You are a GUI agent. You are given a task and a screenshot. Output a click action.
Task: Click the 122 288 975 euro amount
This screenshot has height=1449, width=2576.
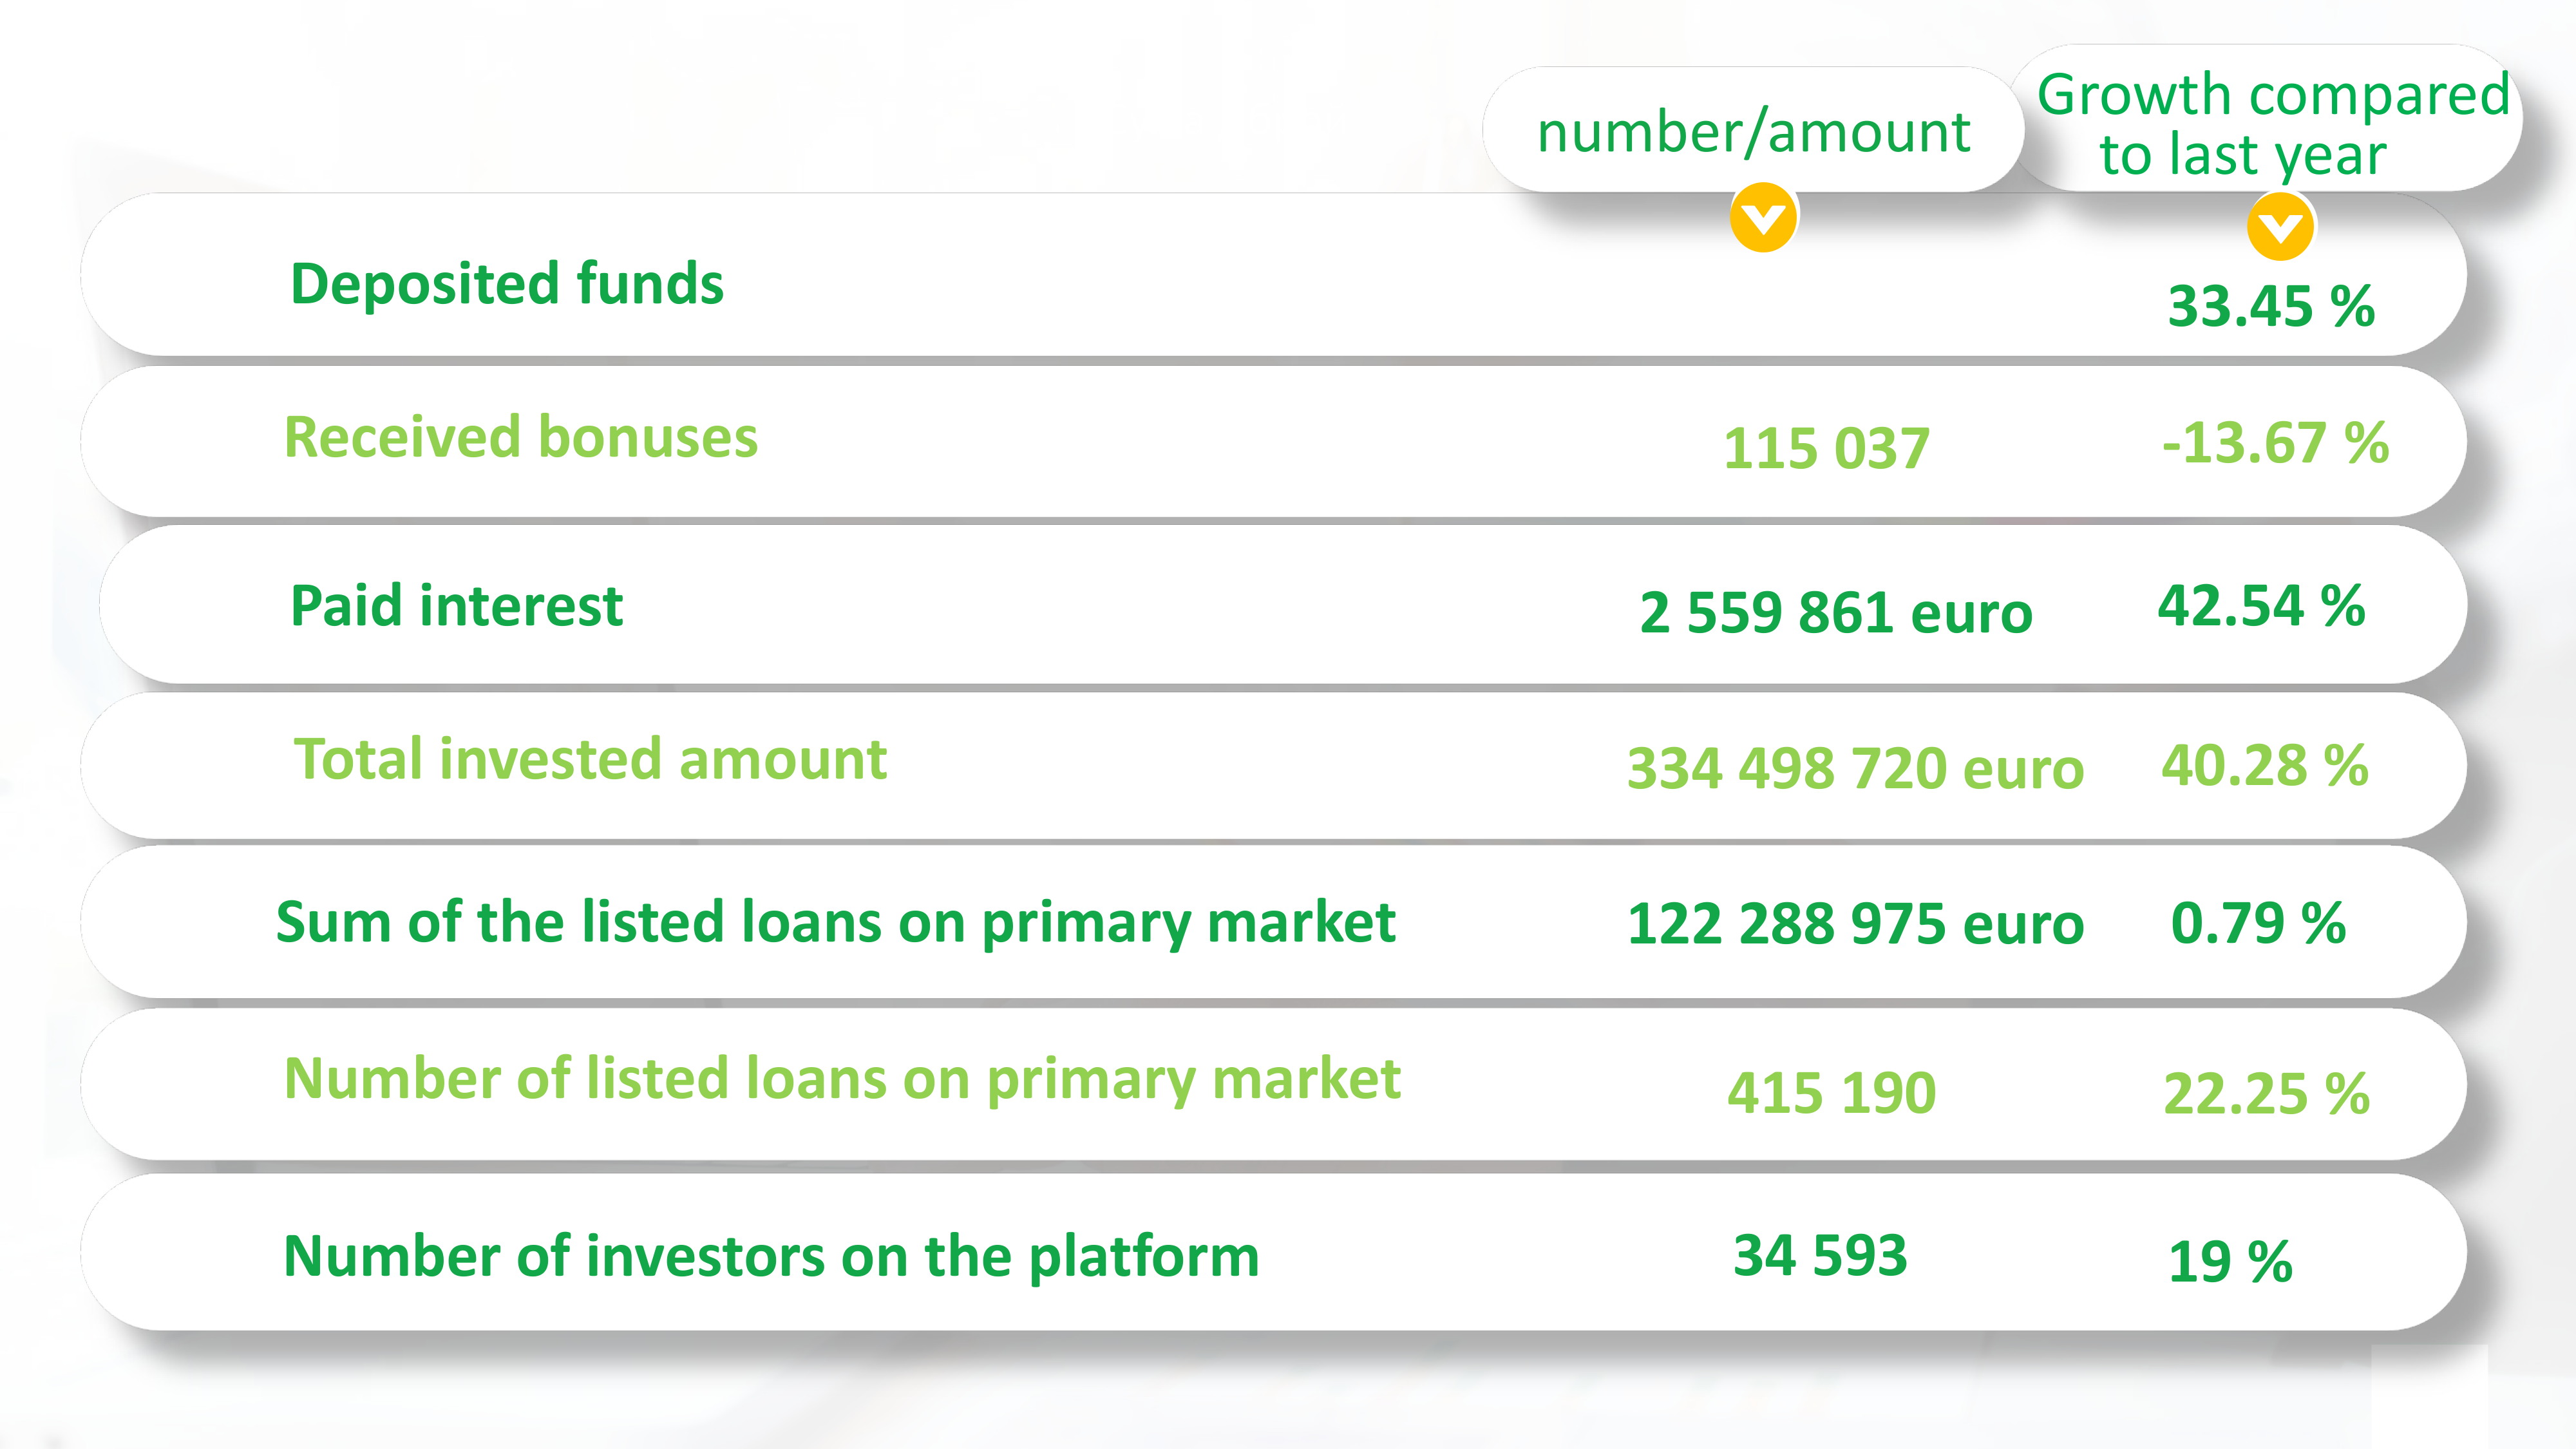(1855, 923)
